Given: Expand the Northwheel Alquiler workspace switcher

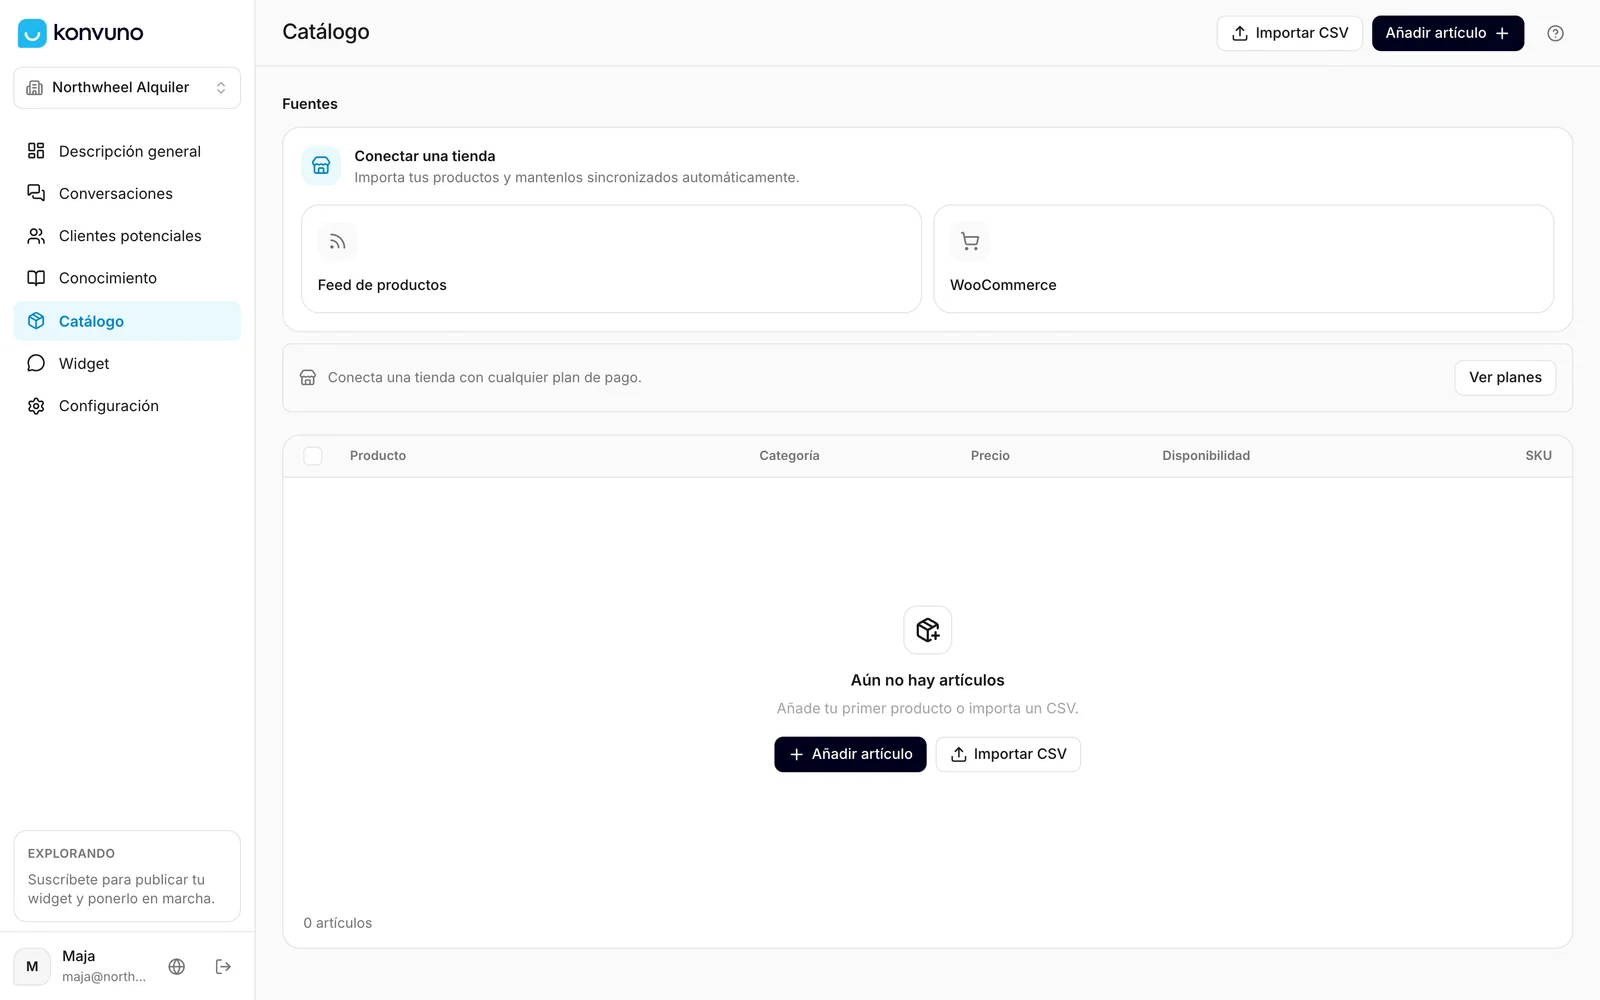Looking at the screenshot, I should (x=127, y=88).
